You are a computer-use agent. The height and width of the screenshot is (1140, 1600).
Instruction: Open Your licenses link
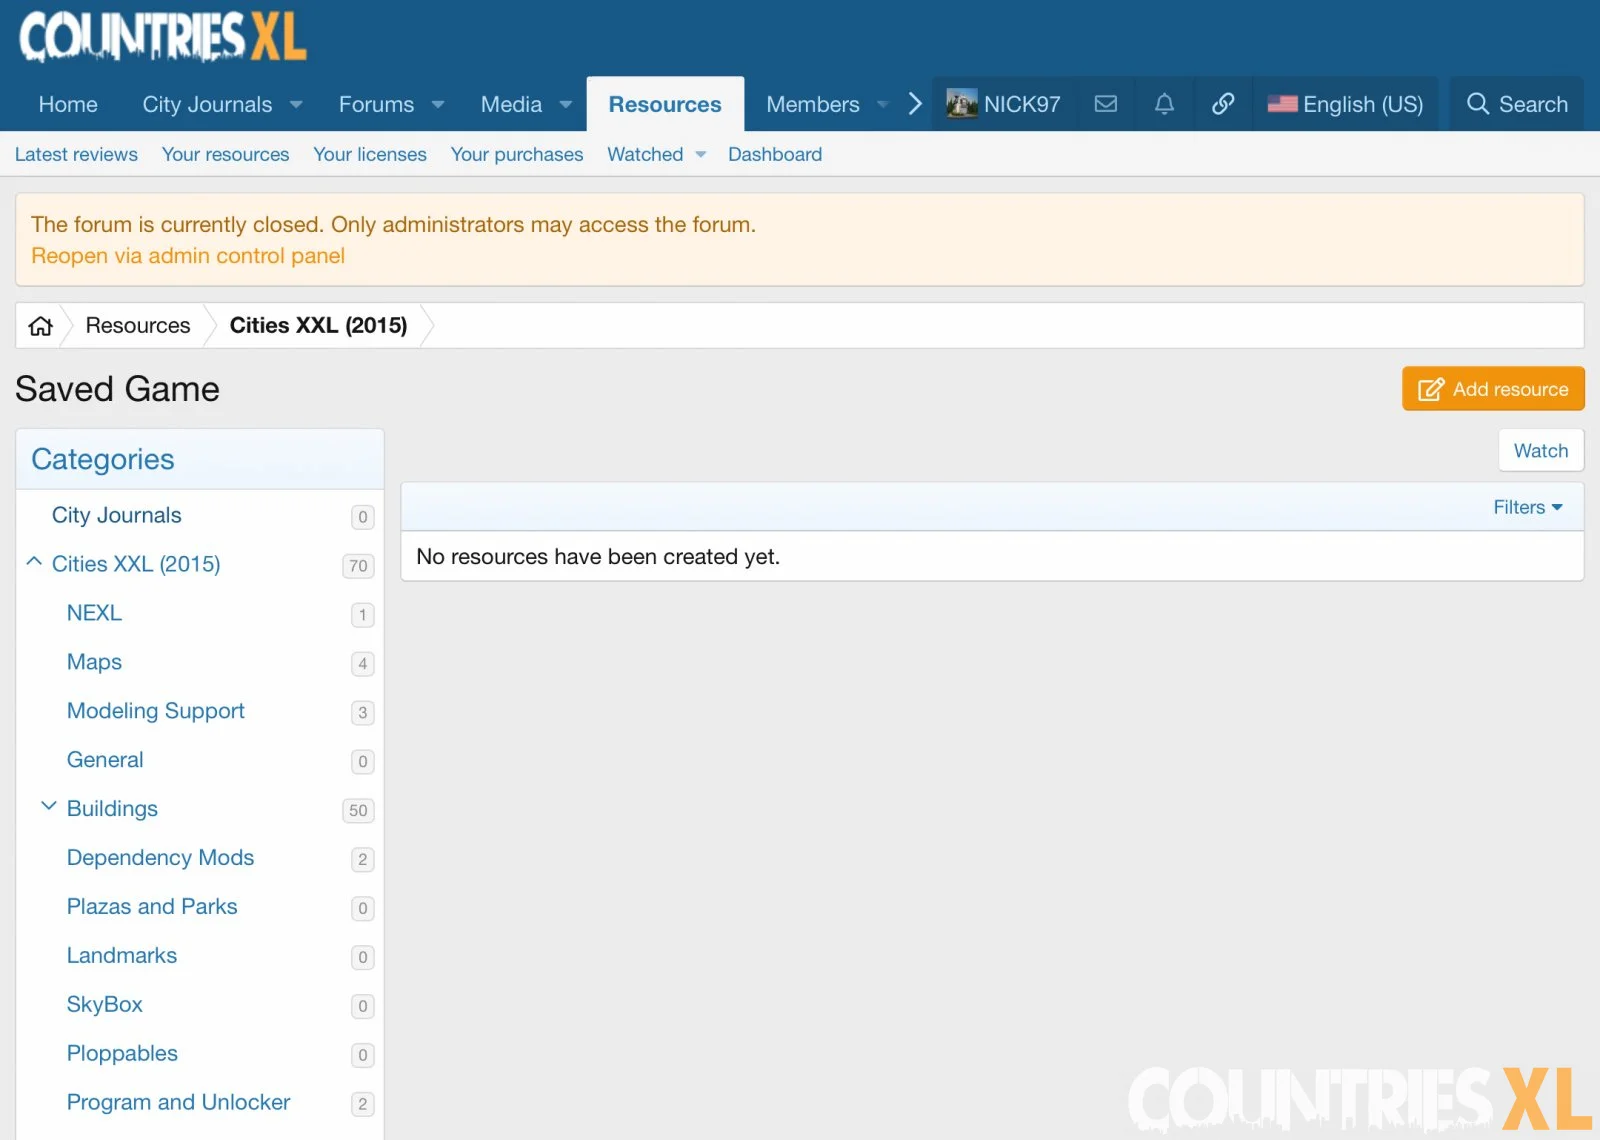pyautogui.click(x=370, y=155)
